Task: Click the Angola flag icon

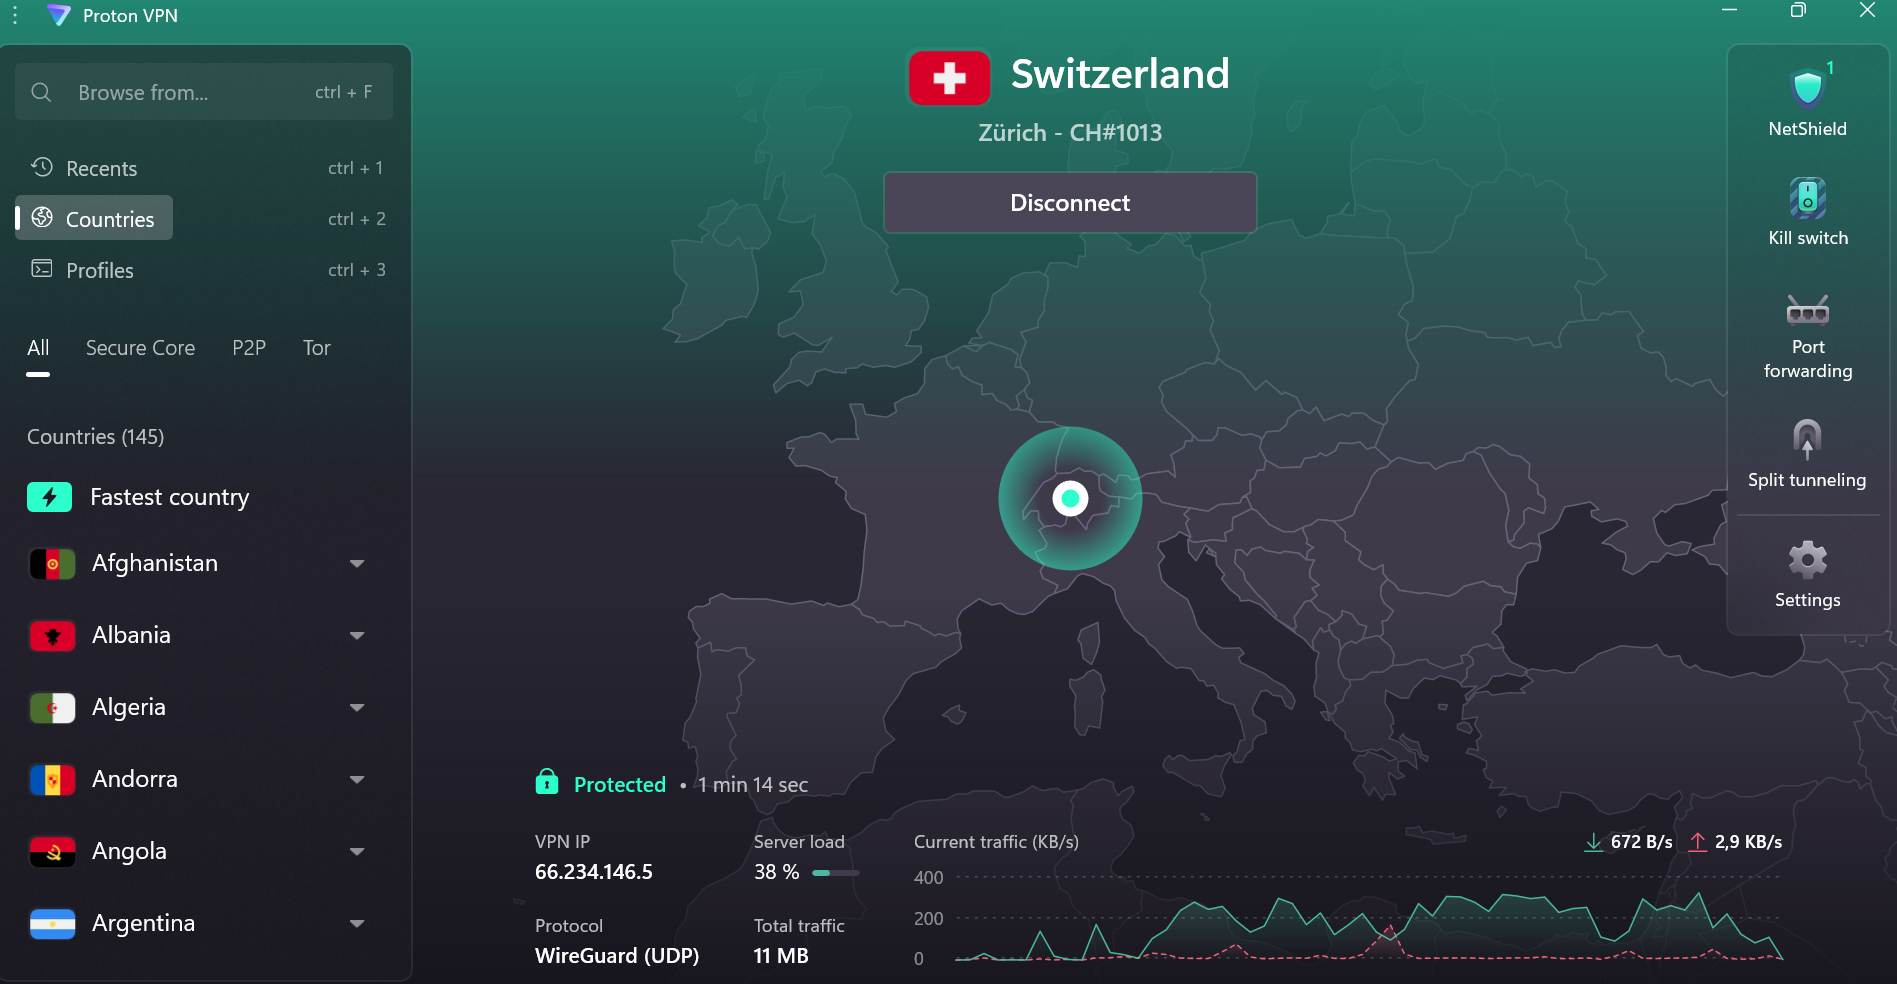Action: tap(52, 852)
